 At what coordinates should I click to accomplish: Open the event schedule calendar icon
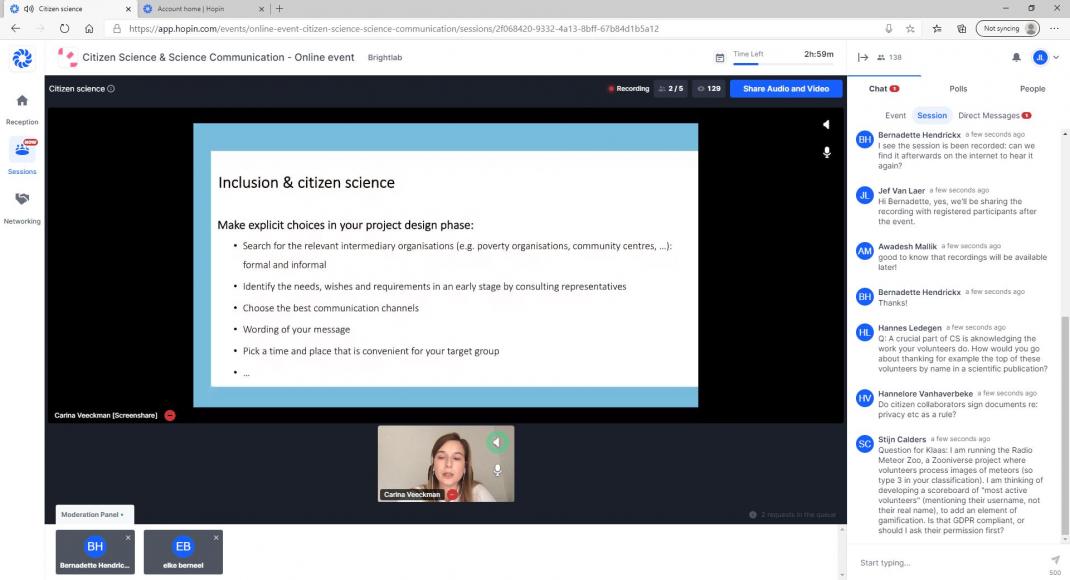[719, 58]
